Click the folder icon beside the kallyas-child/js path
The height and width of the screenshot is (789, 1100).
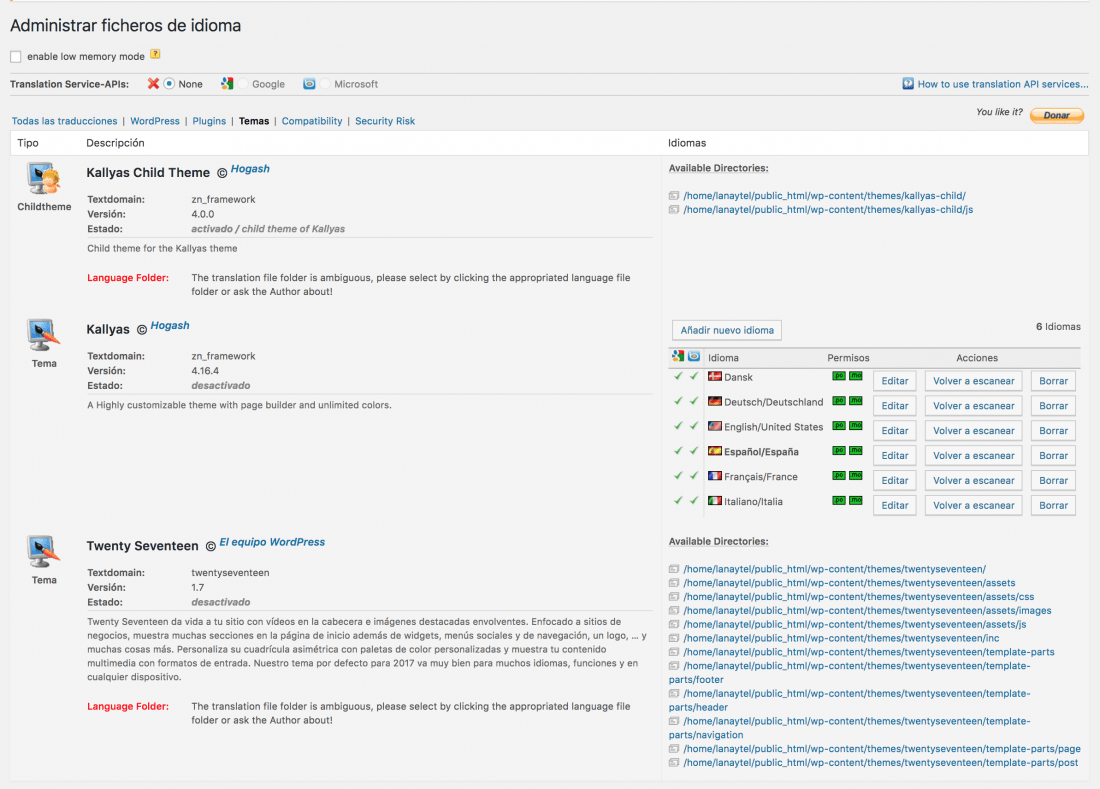pos(673,210)
